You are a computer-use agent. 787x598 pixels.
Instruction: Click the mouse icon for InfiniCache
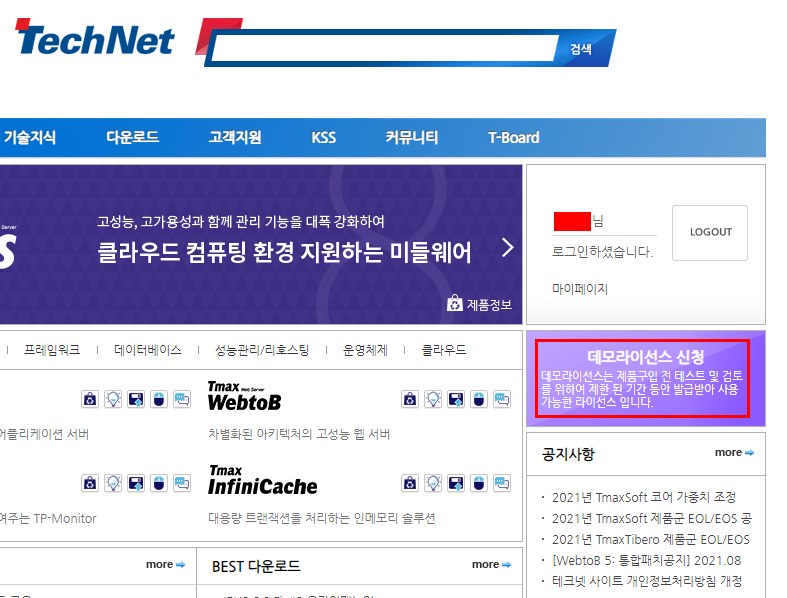(x=479, y=483)
